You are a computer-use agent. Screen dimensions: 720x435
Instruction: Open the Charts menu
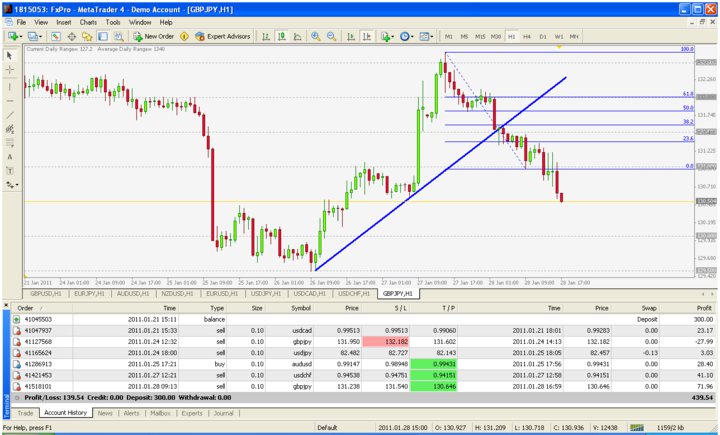[89, 21]
